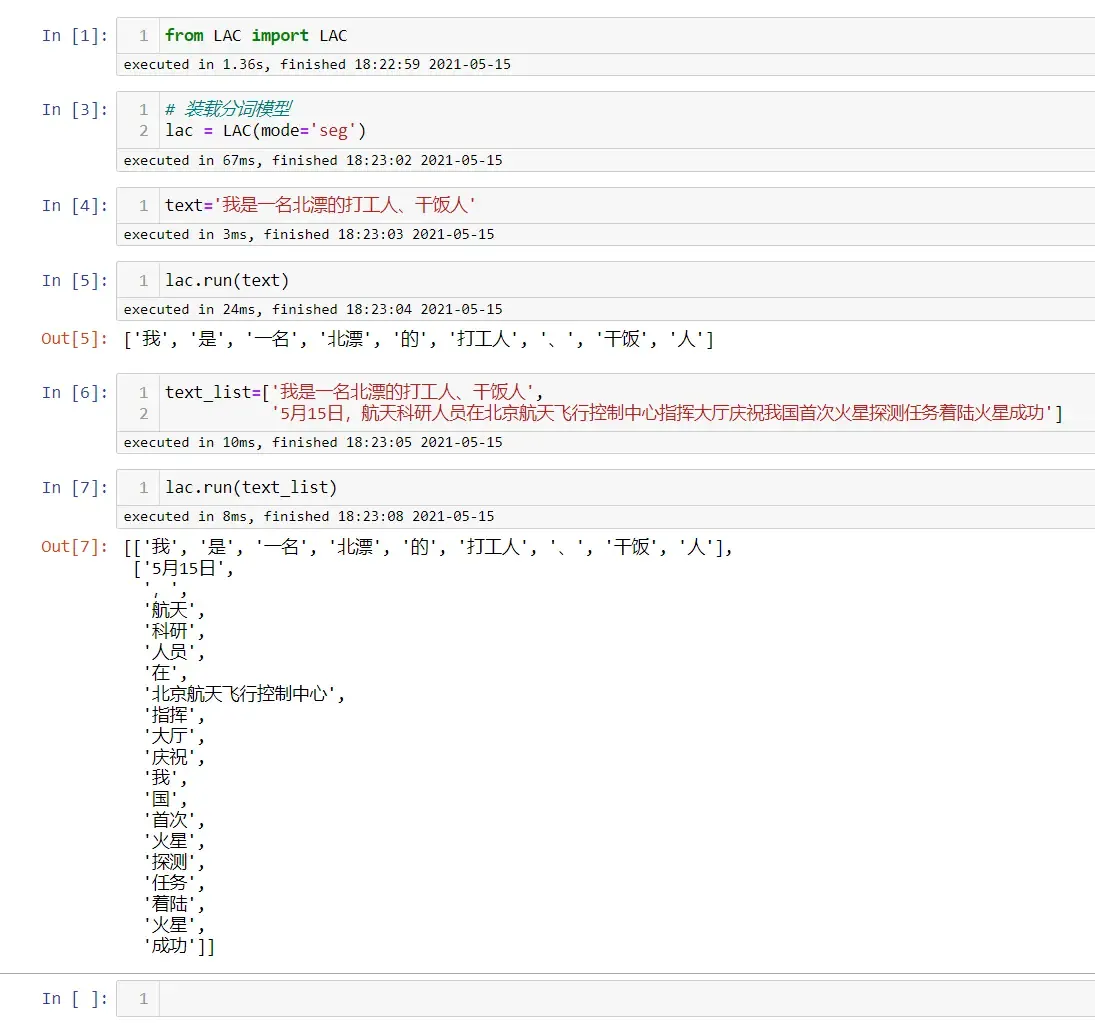The image size is (1095, 1023).
Task: Click '庆祝' token in output
Action: coord(170,757)
